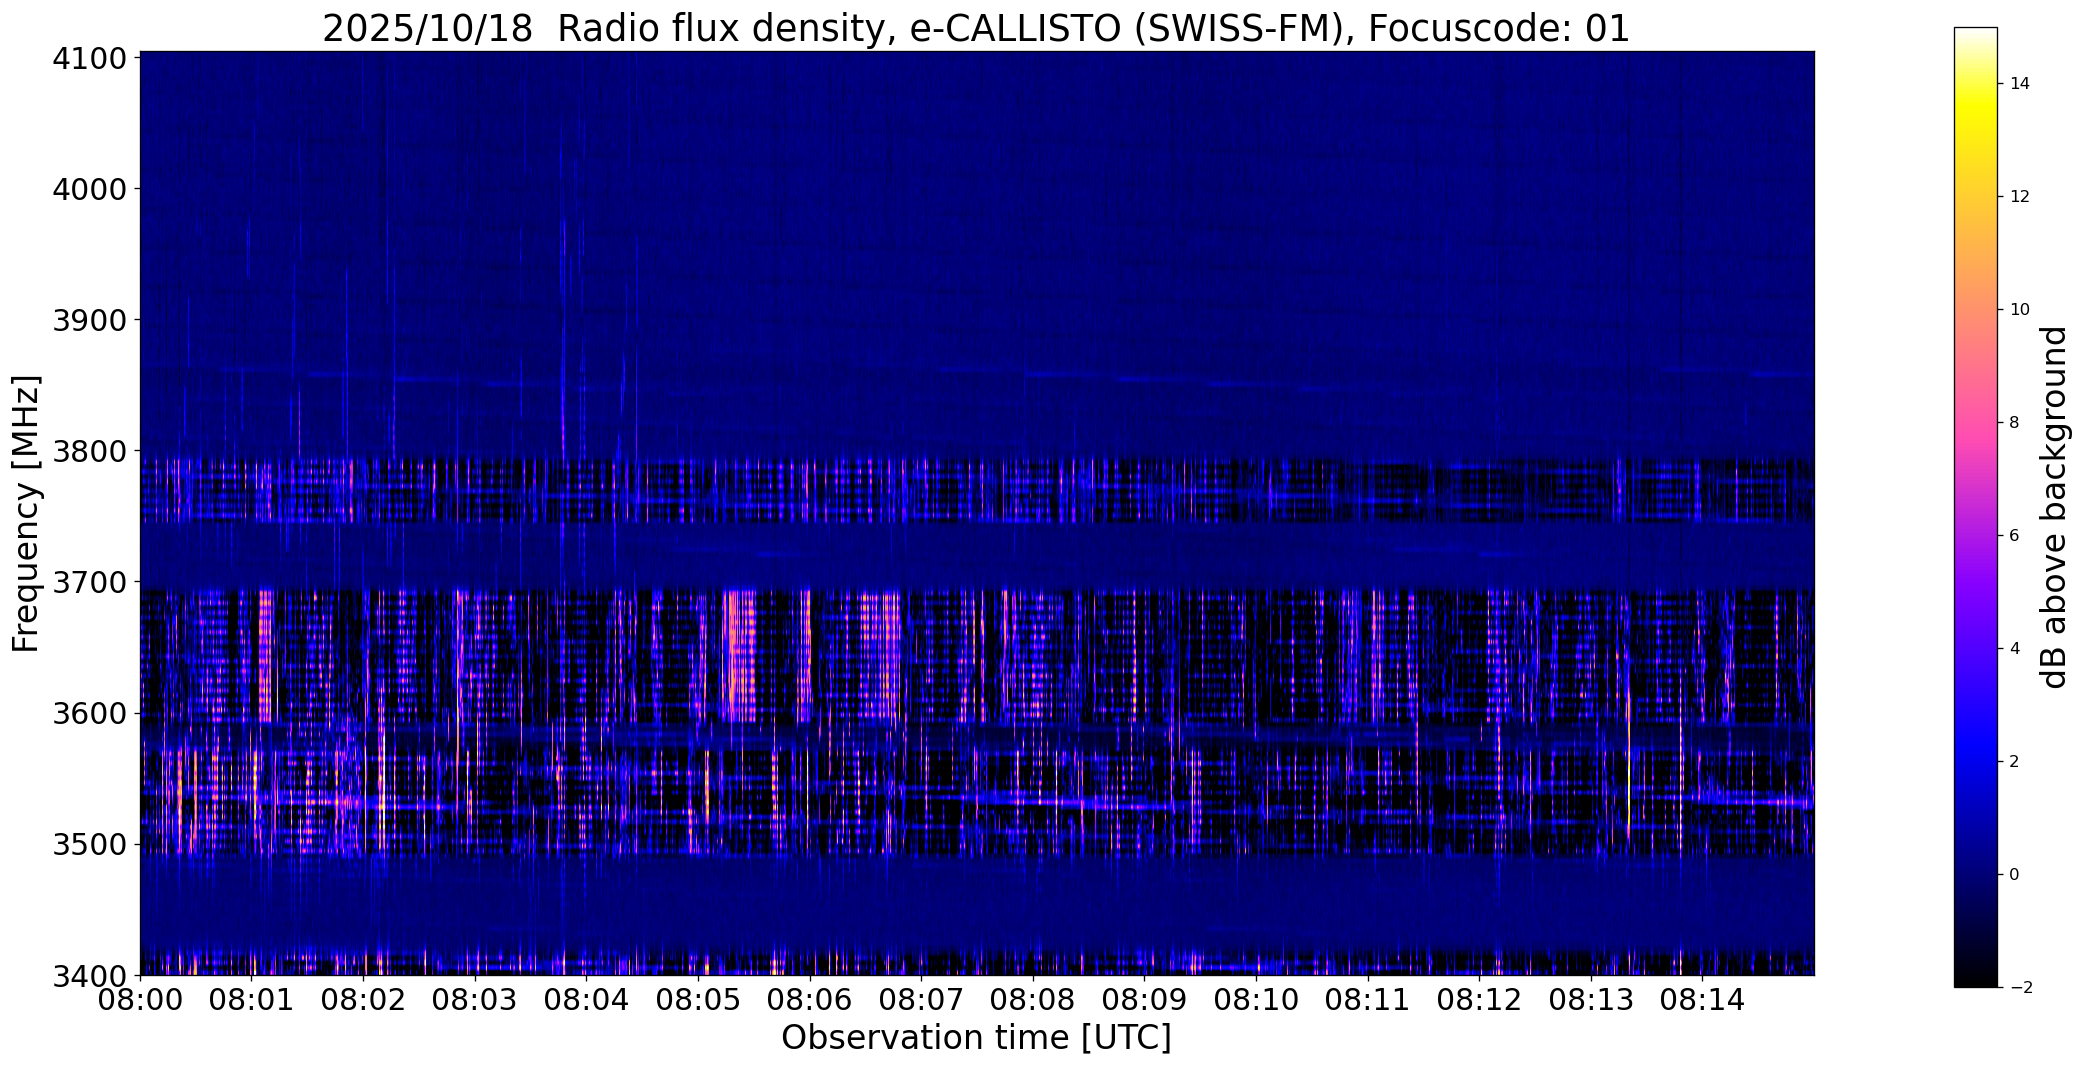The image size is (2085, 1067).
Task: Click the 08:07 time tick label
Action: coord(921,999)
